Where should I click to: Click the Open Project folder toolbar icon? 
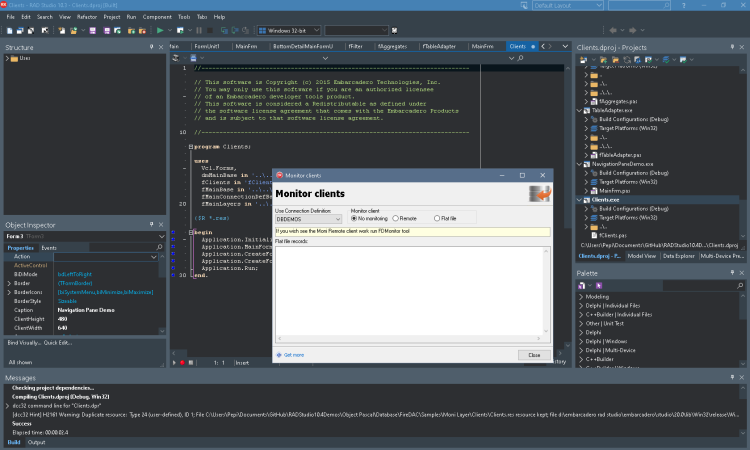[74, 31]
